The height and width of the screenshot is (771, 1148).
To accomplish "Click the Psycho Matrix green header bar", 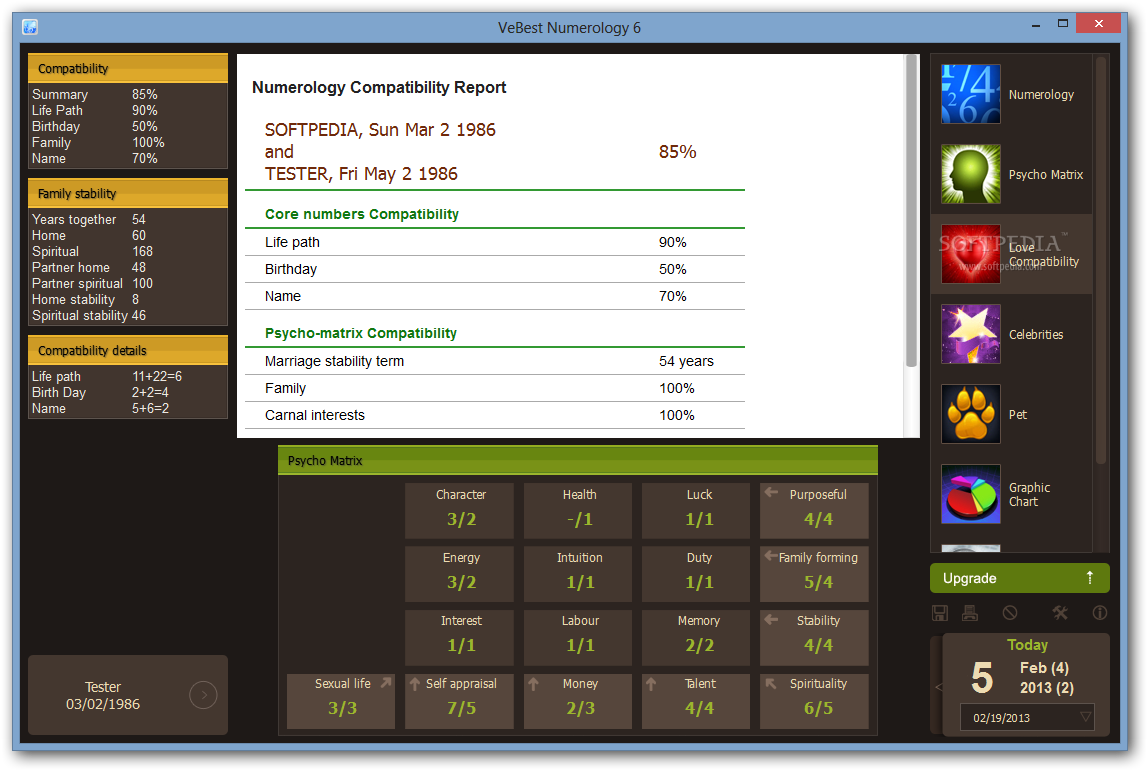I will coord(578,461).
